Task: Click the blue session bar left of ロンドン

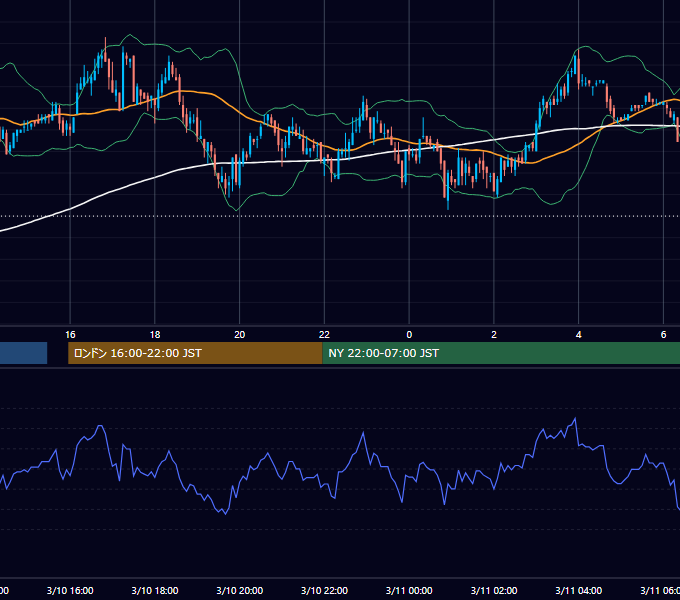Action: tap(23, 353)
